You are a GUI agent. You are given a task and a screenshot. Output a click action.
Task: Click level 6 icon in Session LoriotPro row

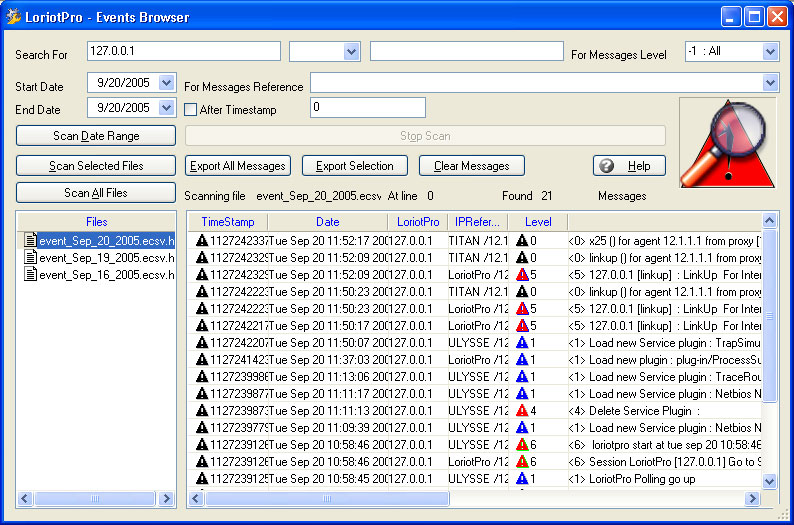522,462
